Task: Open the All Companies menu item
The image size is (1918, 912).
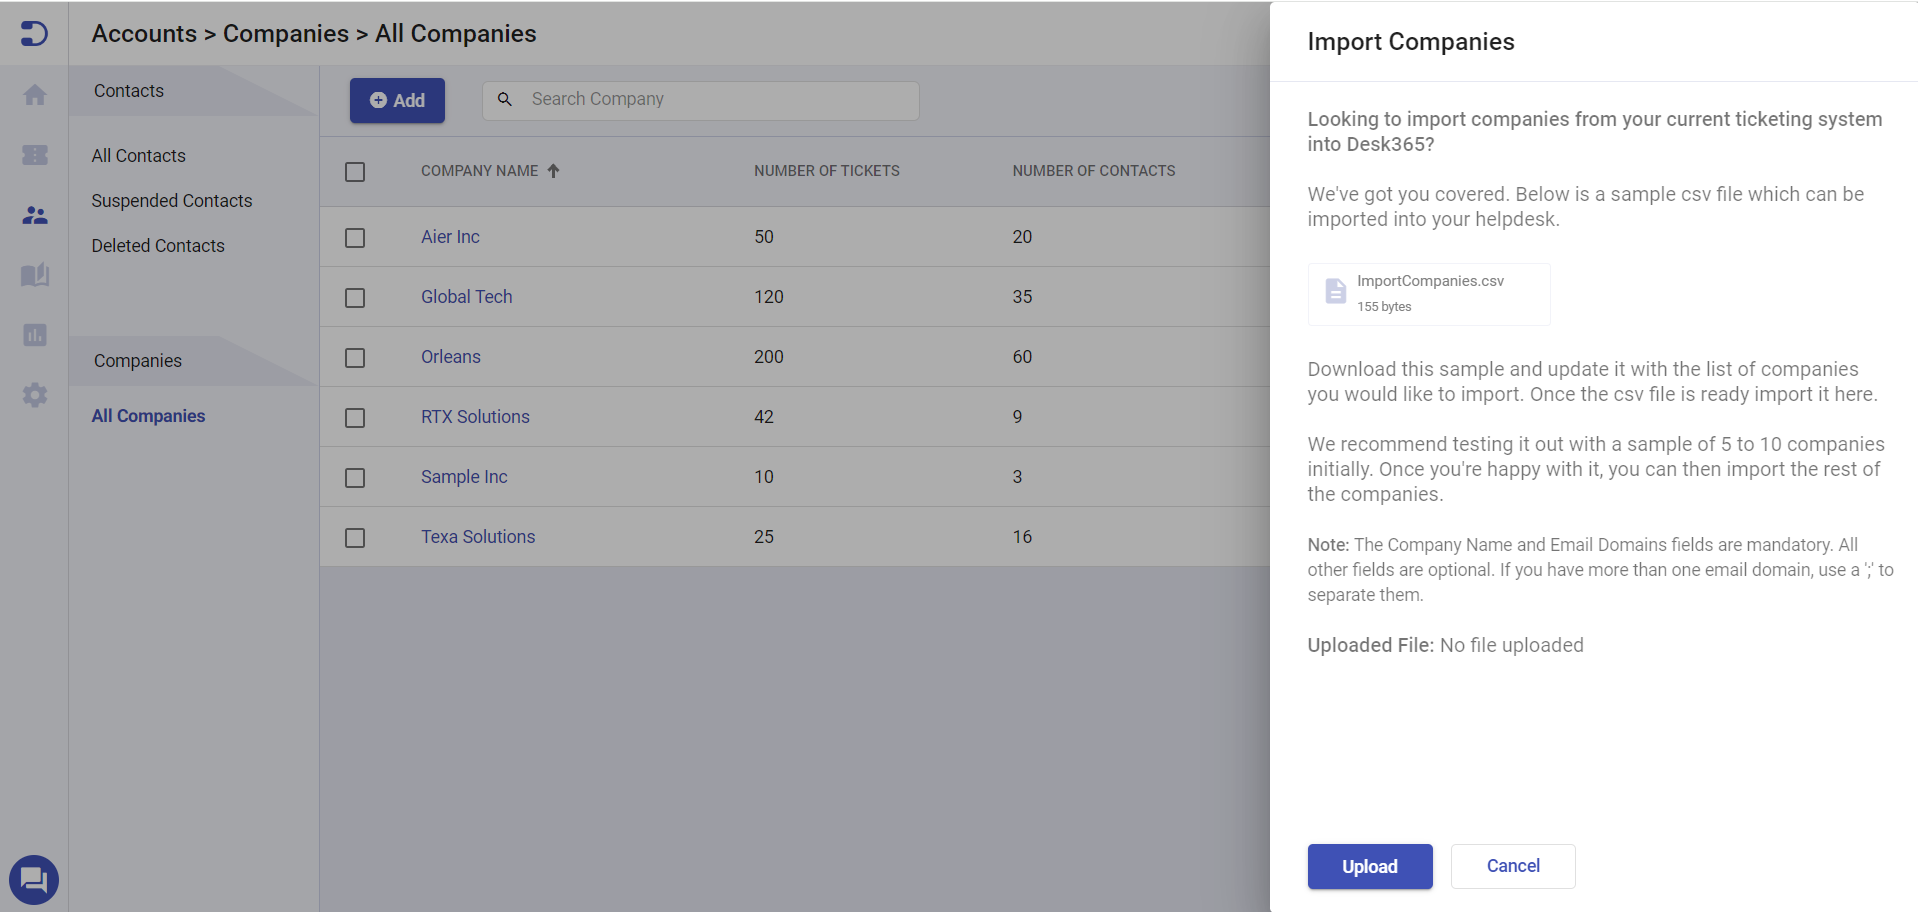Action: pyautogui.click(x=148, y=415)
